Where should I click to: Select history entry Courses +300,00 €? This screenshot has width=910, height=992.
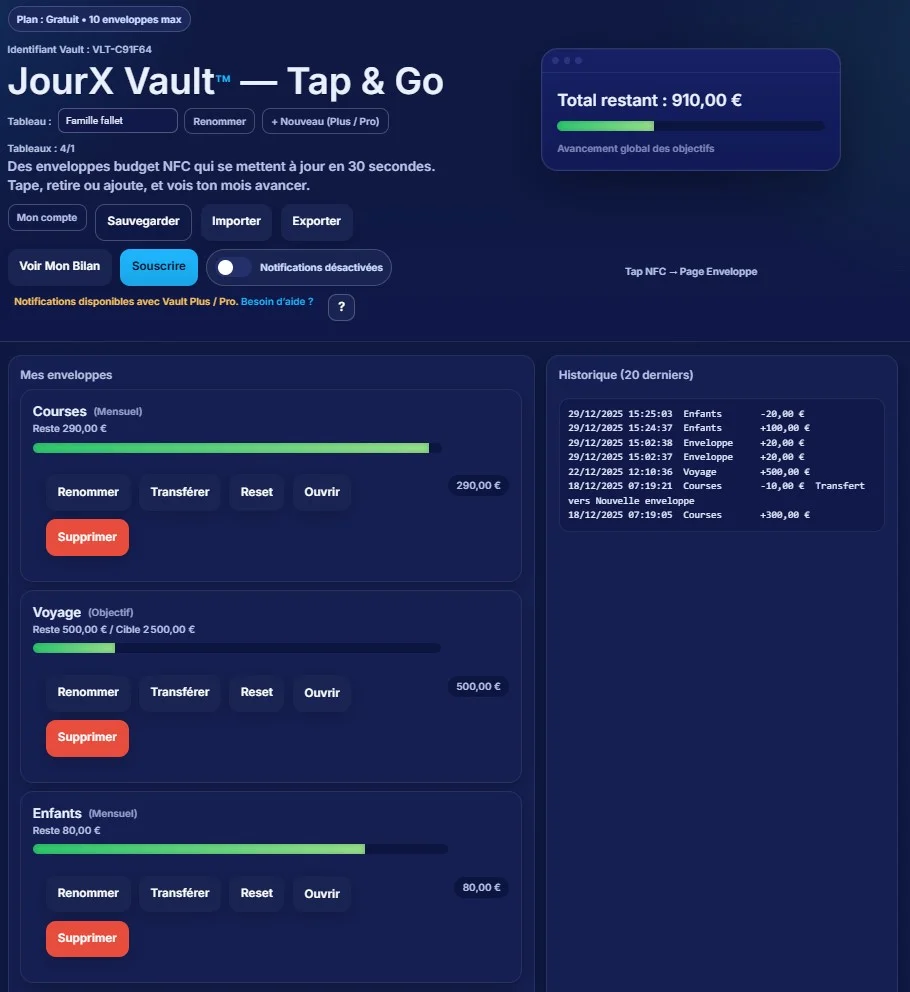pyautogui.click(x=689, y=515)
